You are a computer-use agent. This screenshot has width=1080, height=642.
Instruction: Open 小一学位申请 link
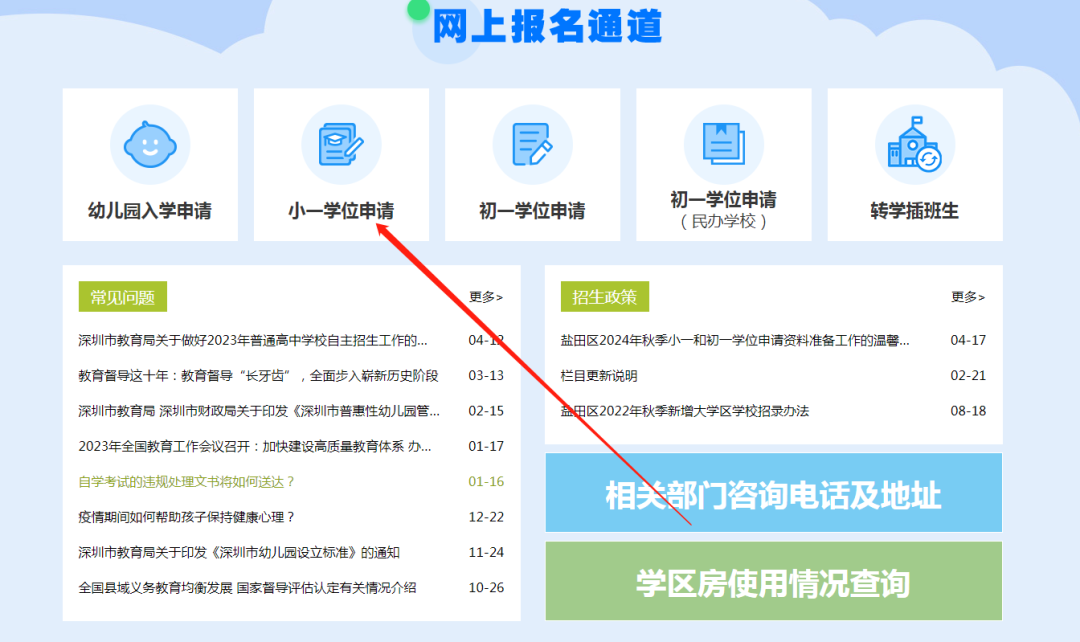pyautogui.click(x=341, y=211)
